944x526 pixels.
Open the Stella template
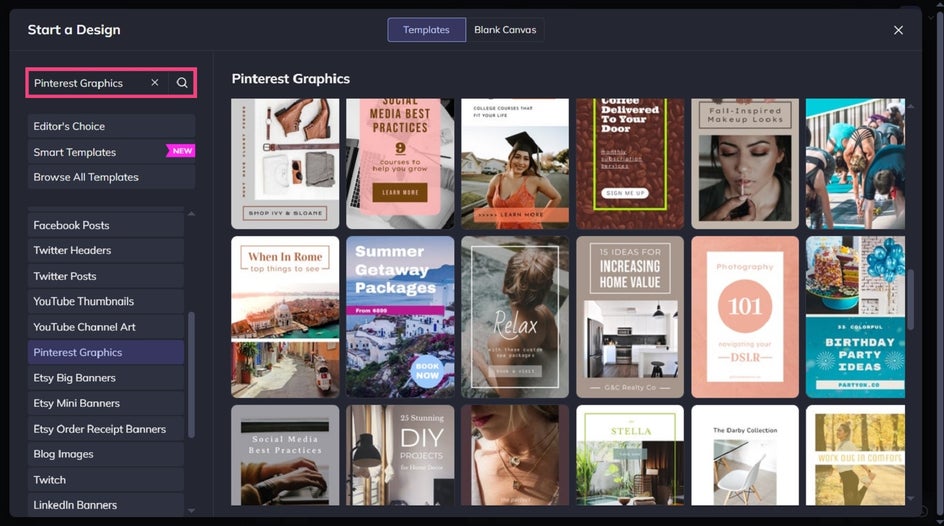(630, 455)
